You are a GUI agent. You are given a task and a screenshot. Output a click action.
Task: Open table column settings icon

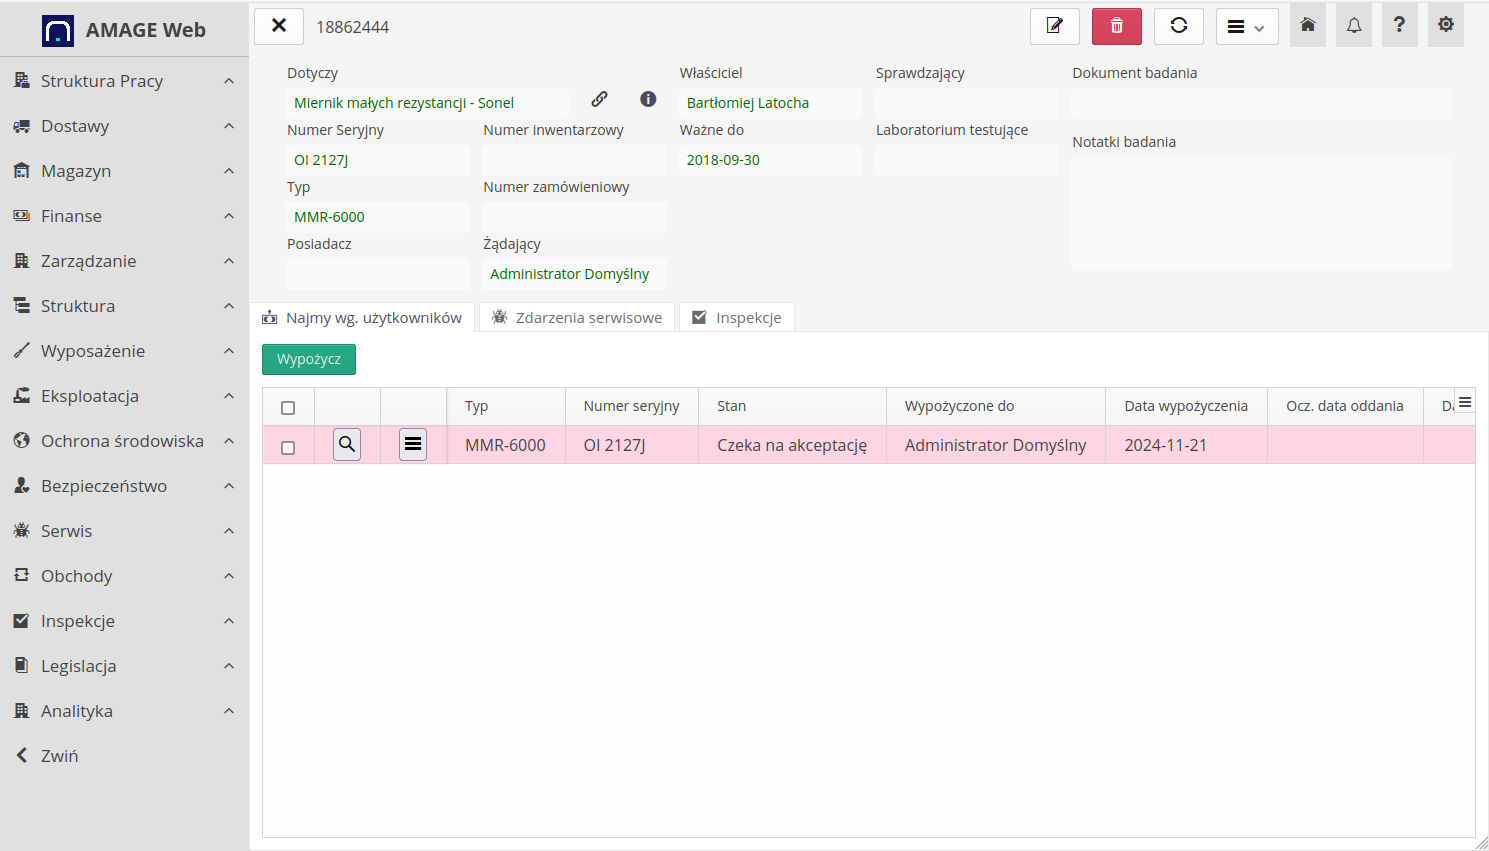1465,402
